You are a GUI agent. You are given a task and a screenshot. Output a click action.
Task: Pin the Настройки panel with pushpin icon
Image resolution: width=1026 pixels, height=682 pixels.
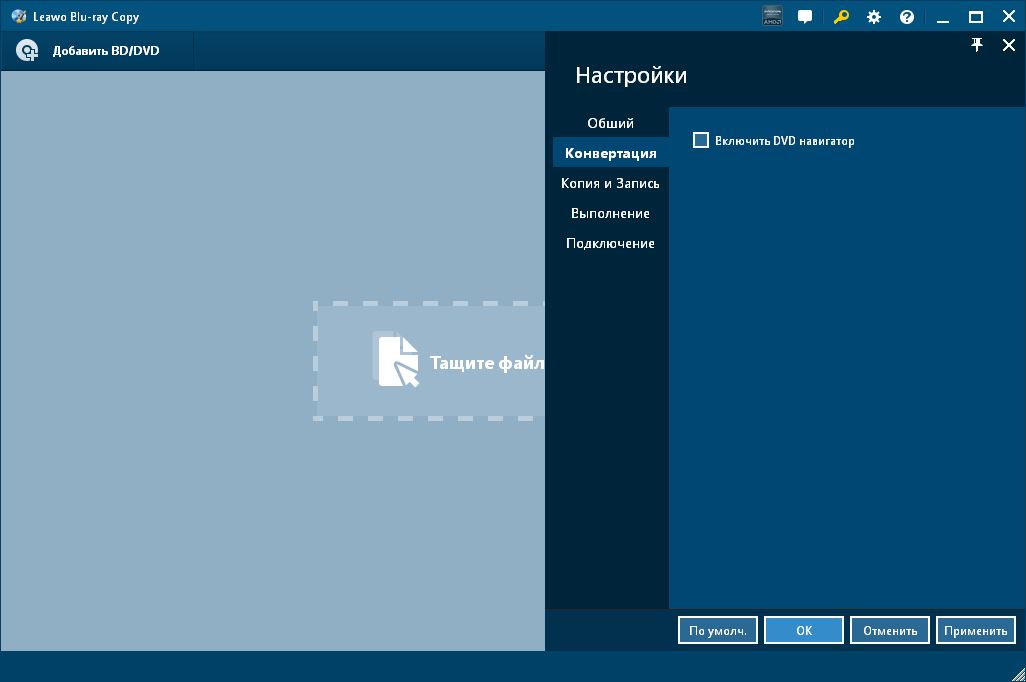pos(976,45)
